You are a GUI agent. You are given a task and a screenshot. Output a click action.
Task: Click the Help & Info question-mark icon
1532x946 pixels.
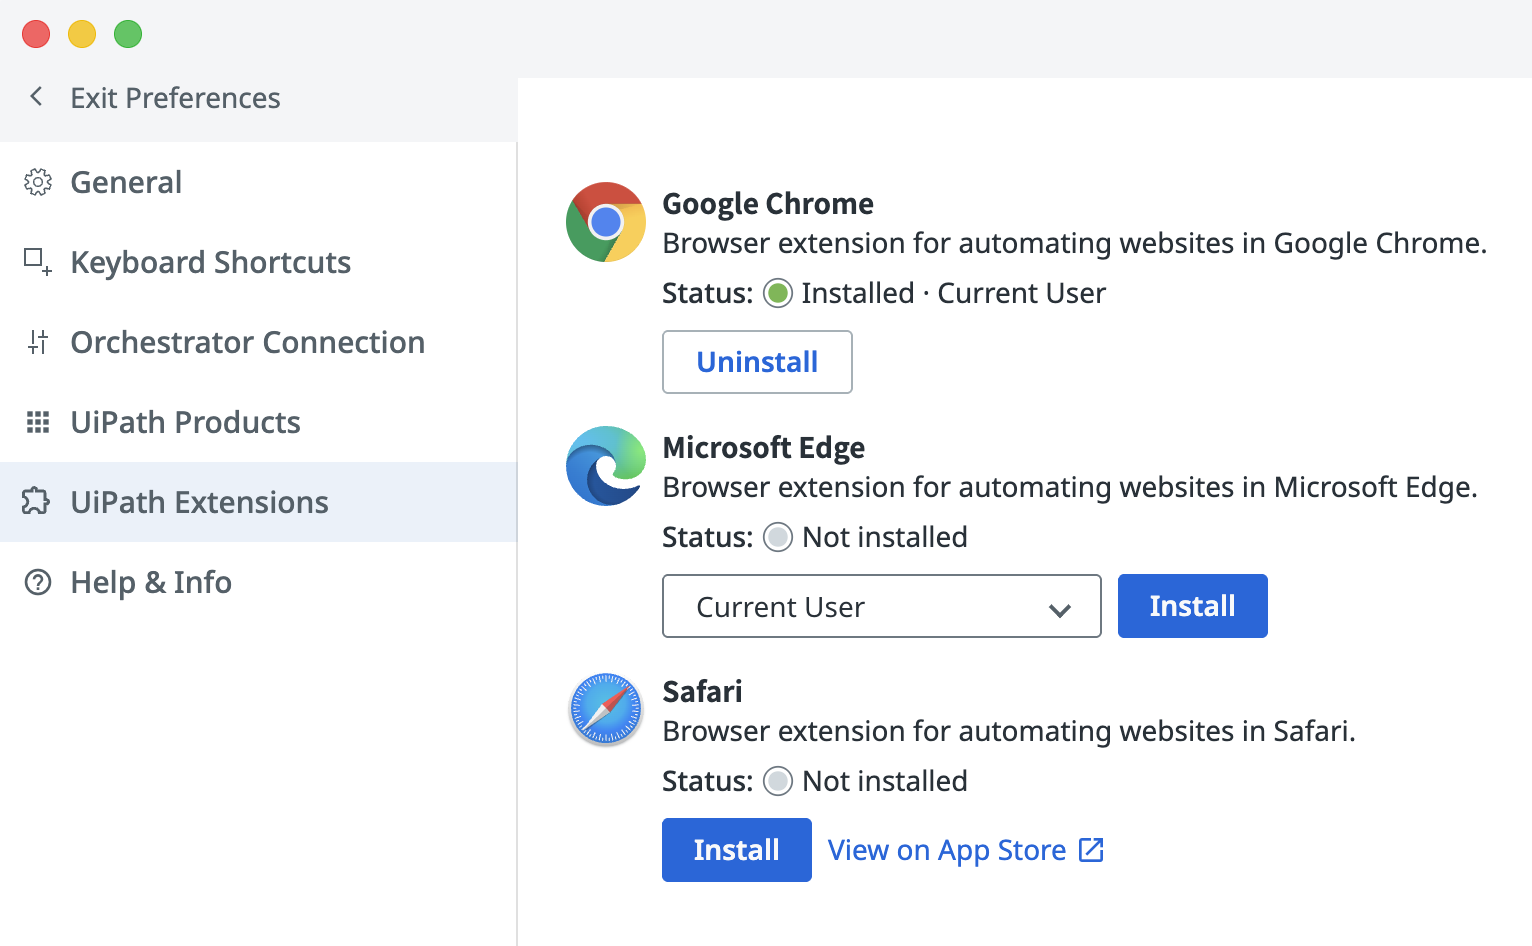coord(38,582)
